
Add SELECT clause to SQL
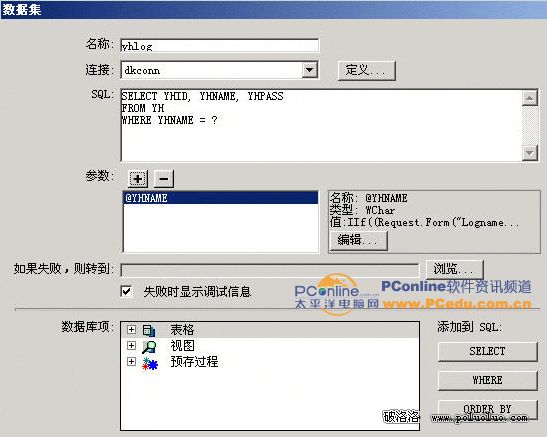pos(487,352)
